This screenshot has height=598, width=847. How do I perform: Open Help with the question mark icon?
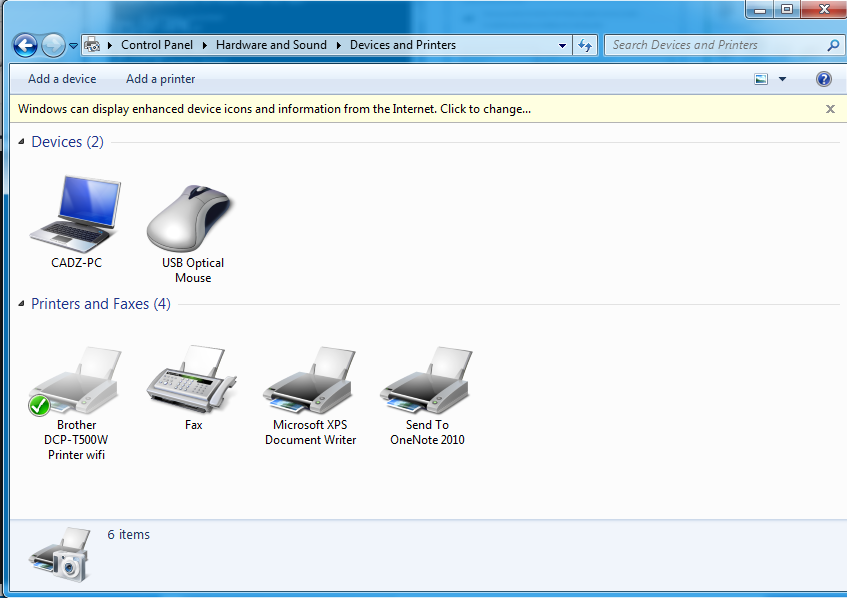click(822, 79)
